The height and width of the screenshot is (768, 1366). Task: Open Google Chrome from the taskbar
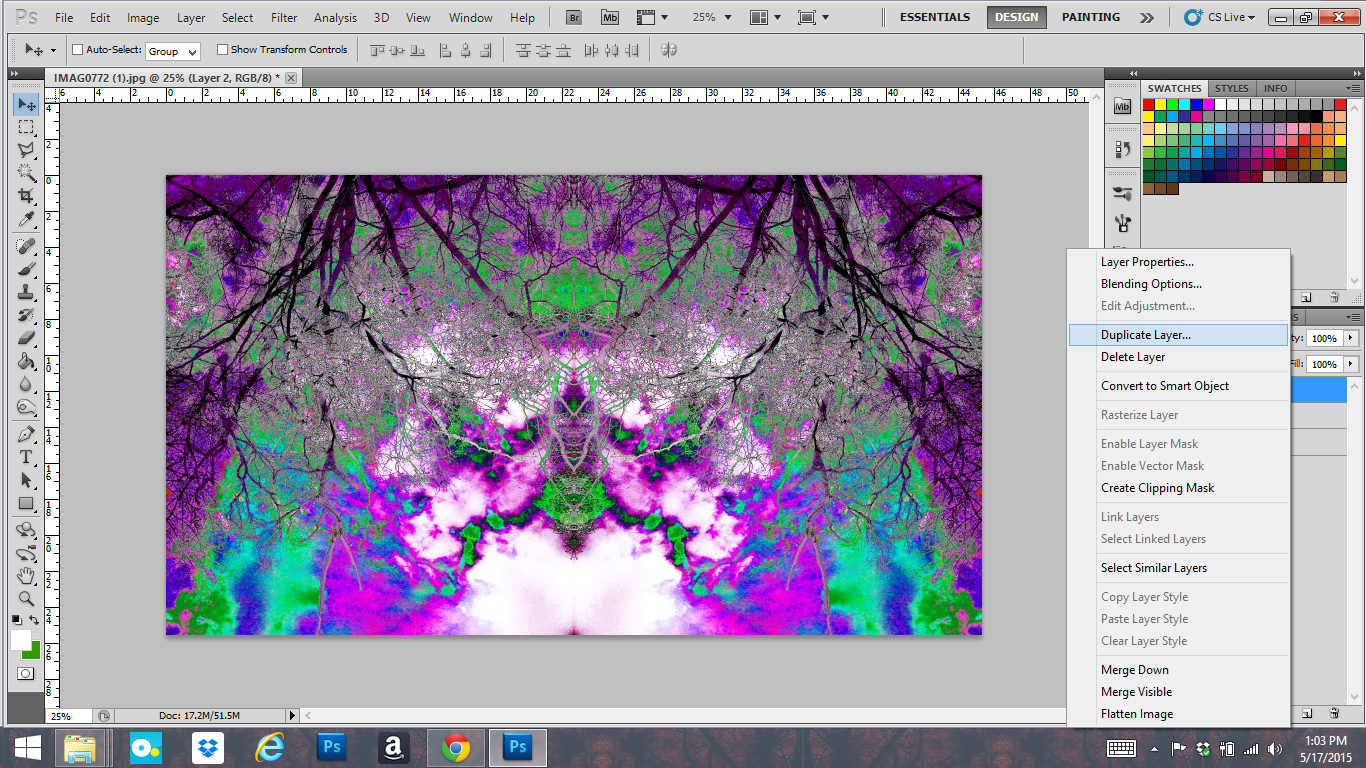[456, 747]
